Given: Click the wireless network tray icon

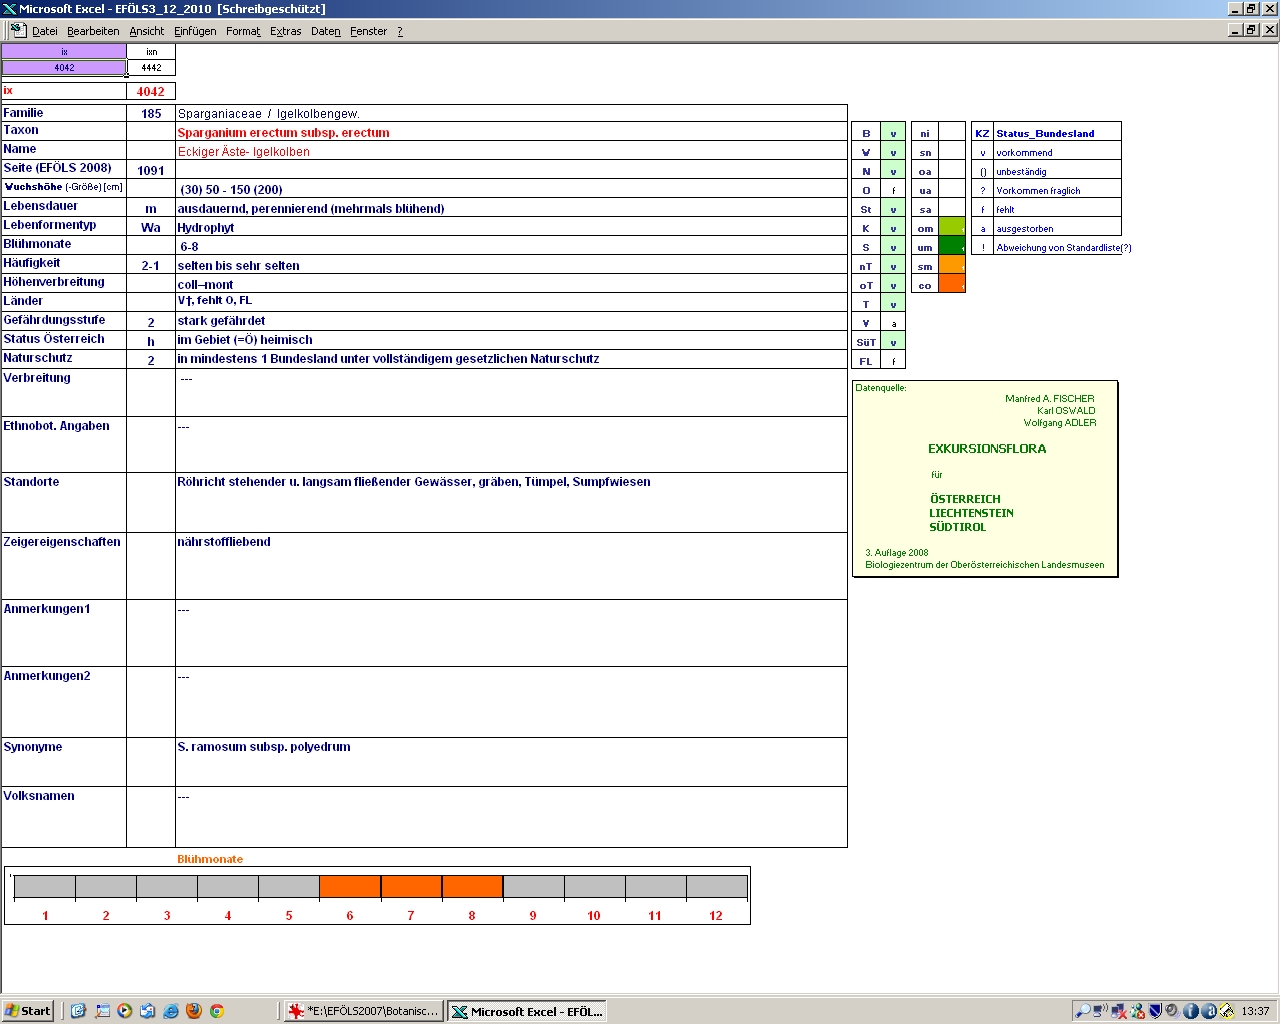Looking at the screenshot, I should click(x=1101, y=1011).
